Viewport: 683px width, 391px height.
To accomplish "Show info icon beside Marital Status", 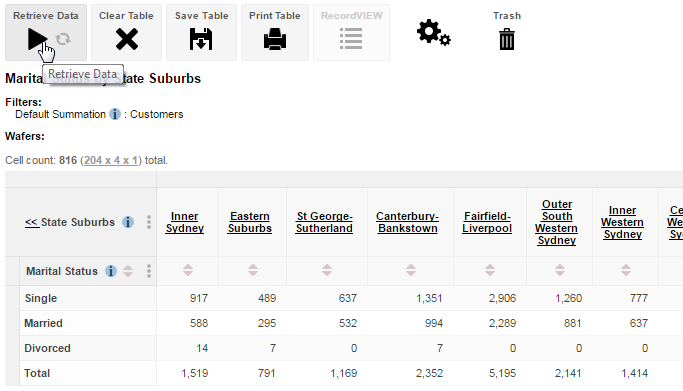I will [x=111, y=271].
